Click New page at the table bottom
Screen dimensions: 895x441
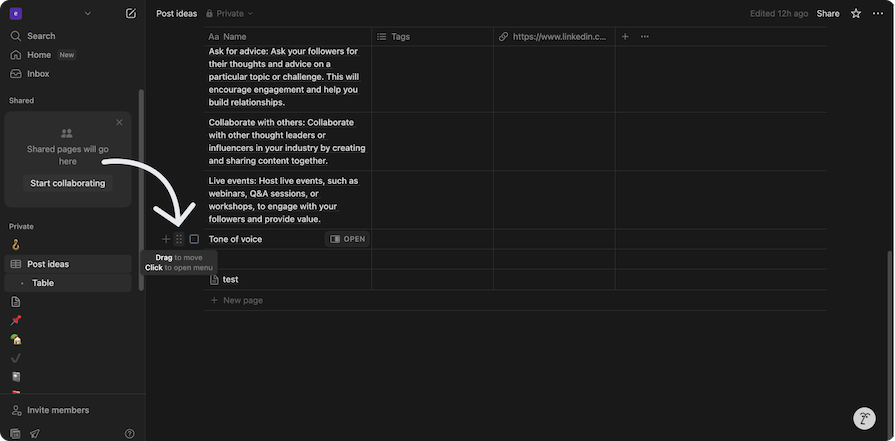[242, 300]
